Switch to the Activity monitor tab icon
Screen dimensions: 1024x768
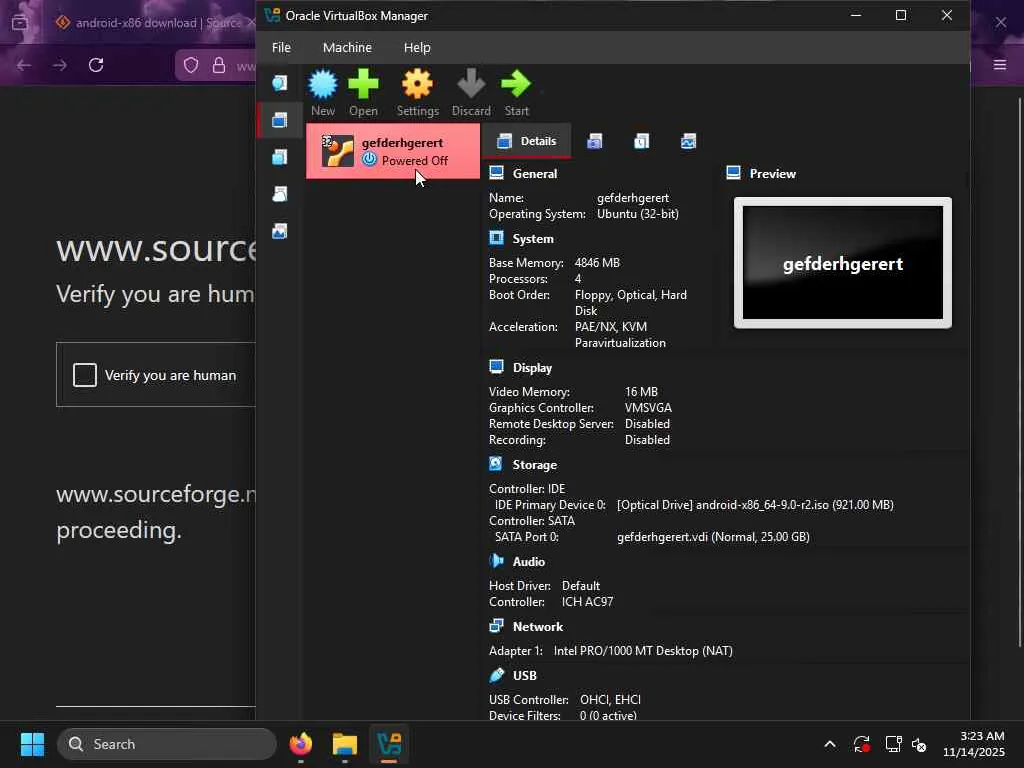click(688, 141)
